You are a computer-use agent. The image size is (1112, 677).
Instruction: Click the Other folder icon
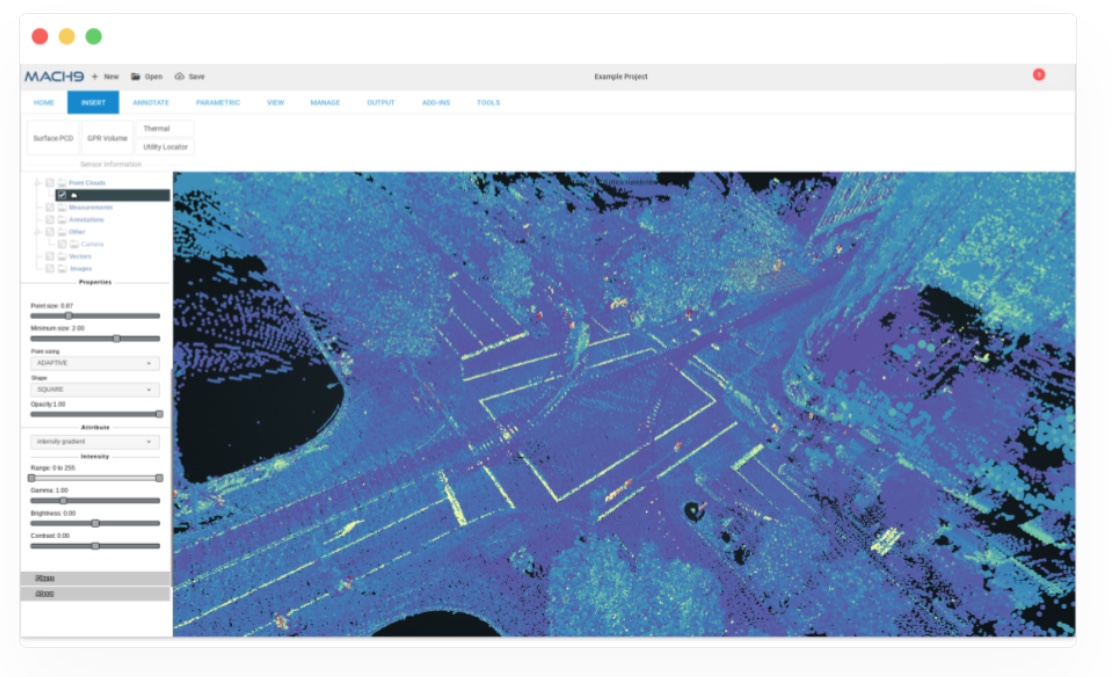point(62,232)
